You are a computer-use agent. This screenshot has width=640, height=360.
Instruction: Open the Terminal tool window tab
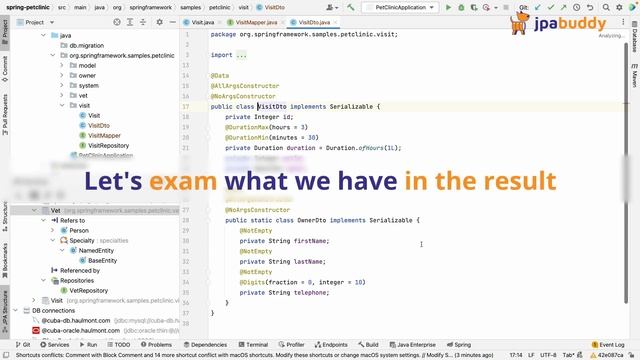click(253, 344)
